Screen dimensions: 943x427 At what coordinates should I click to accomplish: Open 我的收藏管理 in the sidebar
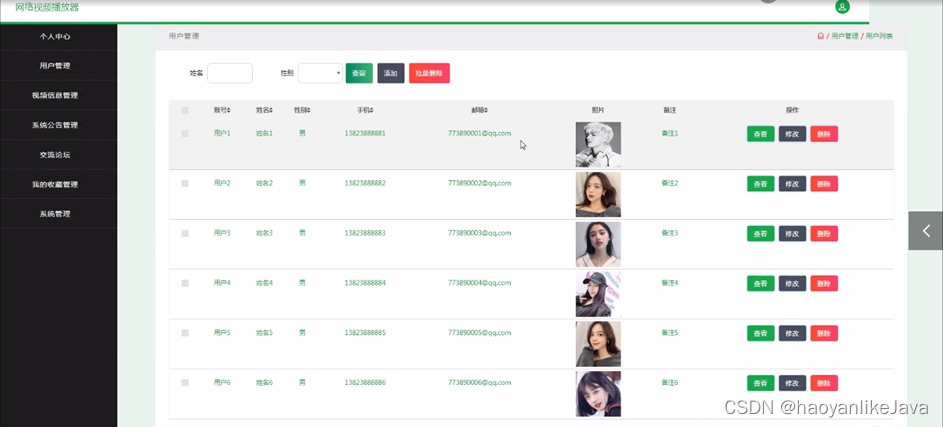(55, 185)
